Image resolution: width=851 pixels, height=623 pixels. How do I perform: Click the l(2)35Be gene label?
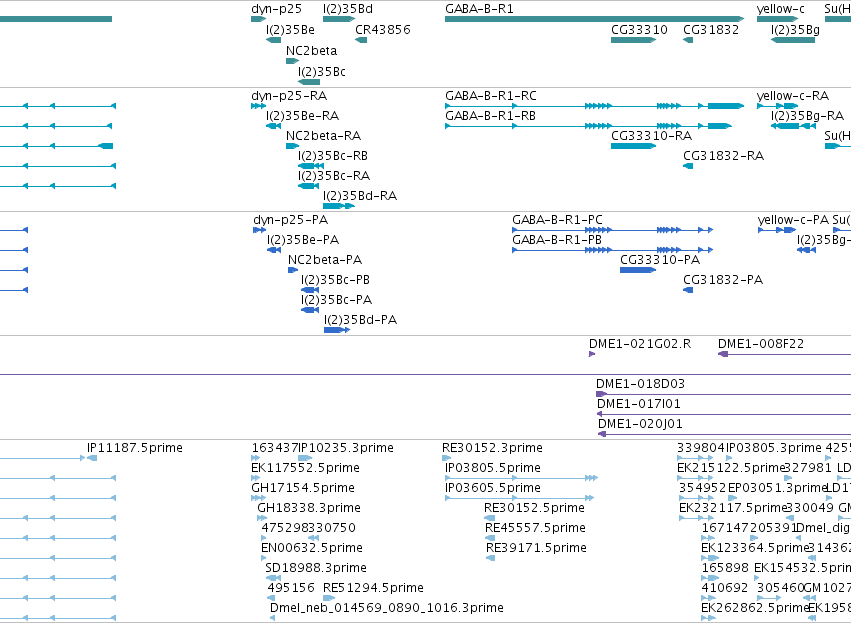pos(290,30)
